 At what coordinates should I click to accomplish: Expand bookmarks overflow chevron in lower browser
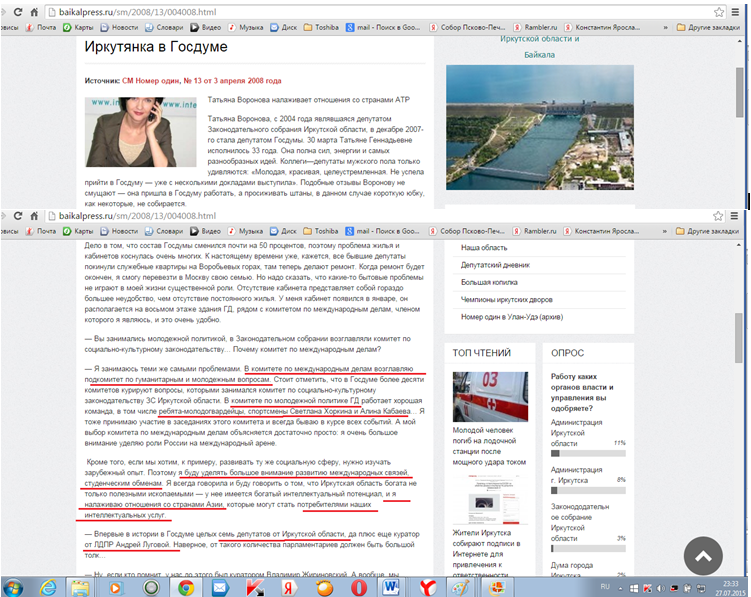click(664, 231)
